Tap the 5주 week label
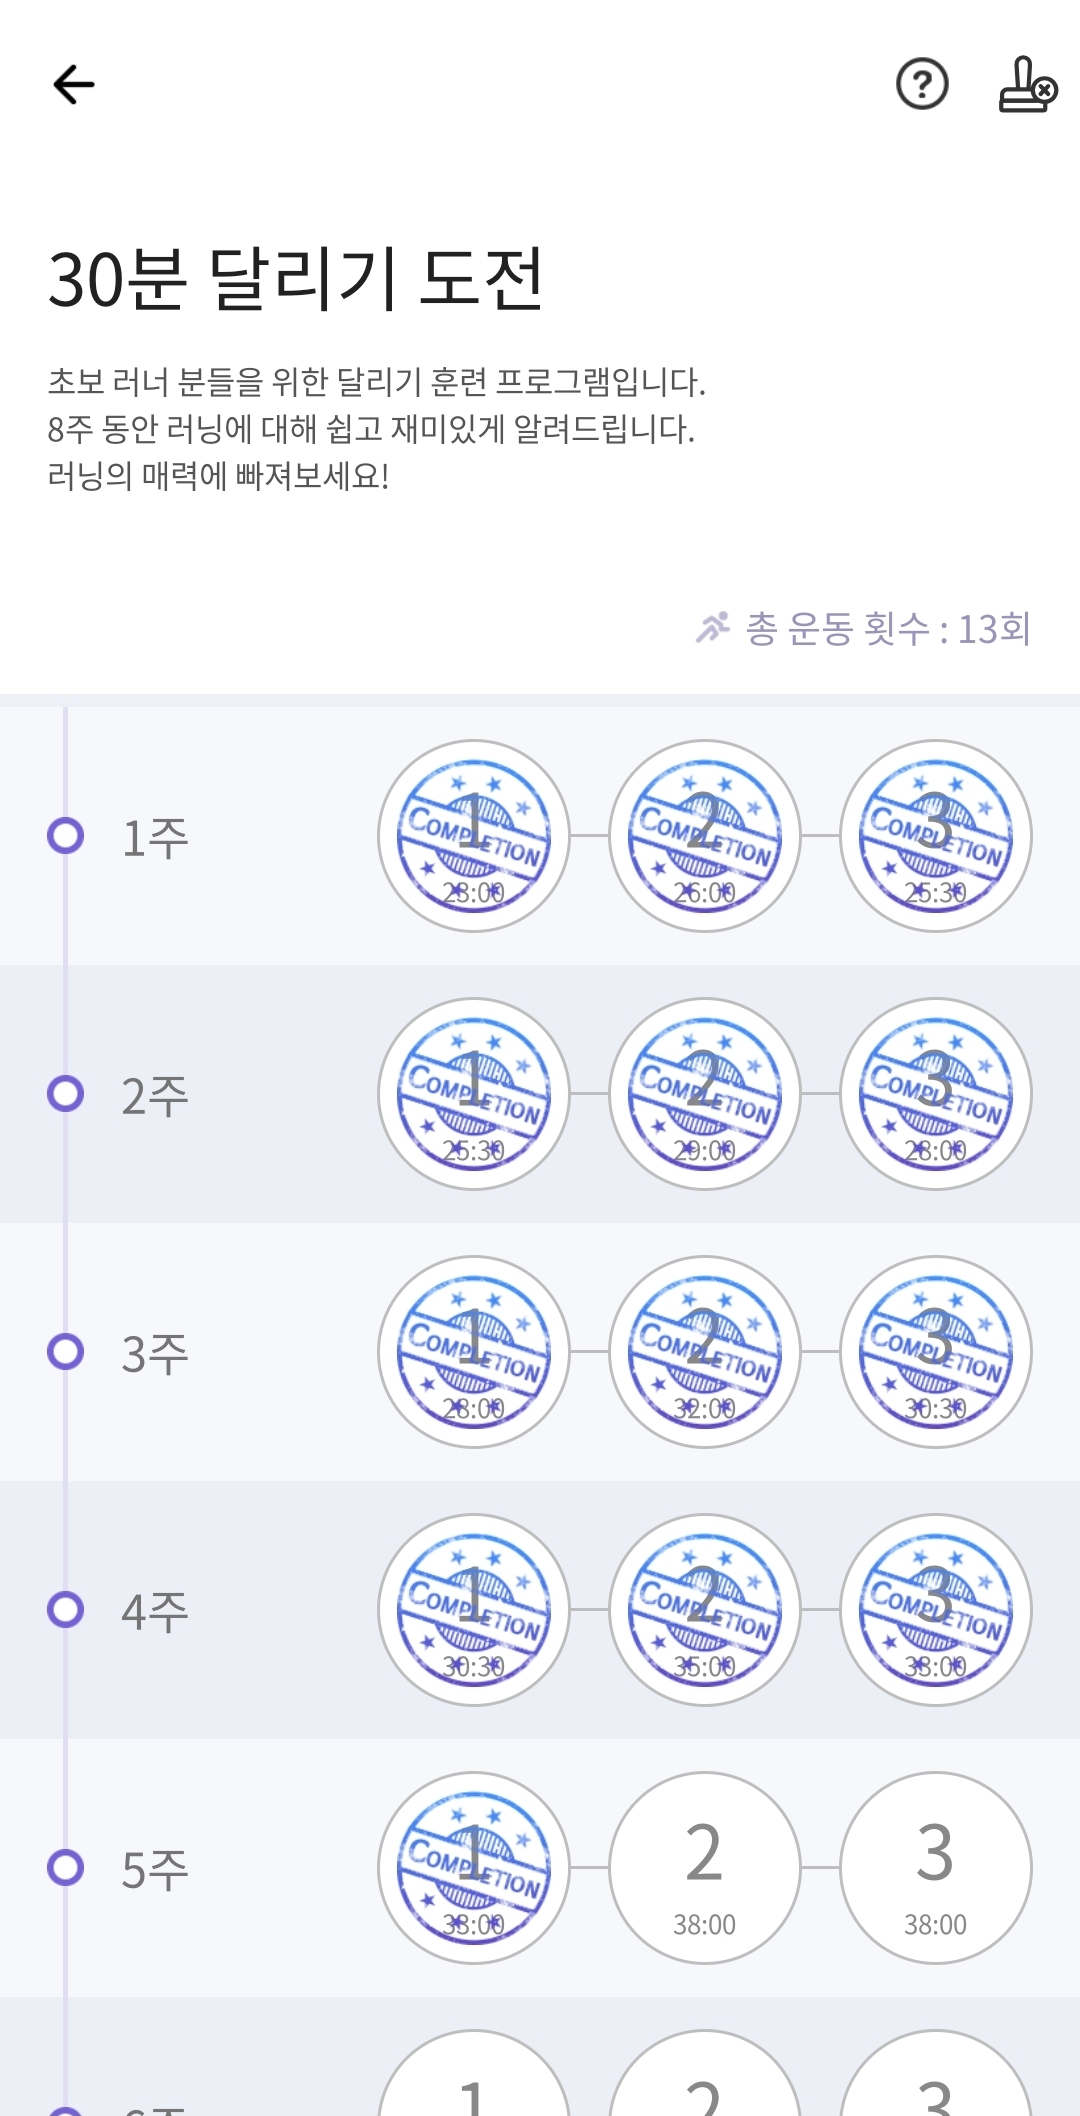1080x2116 pixels. (155, 1870)
